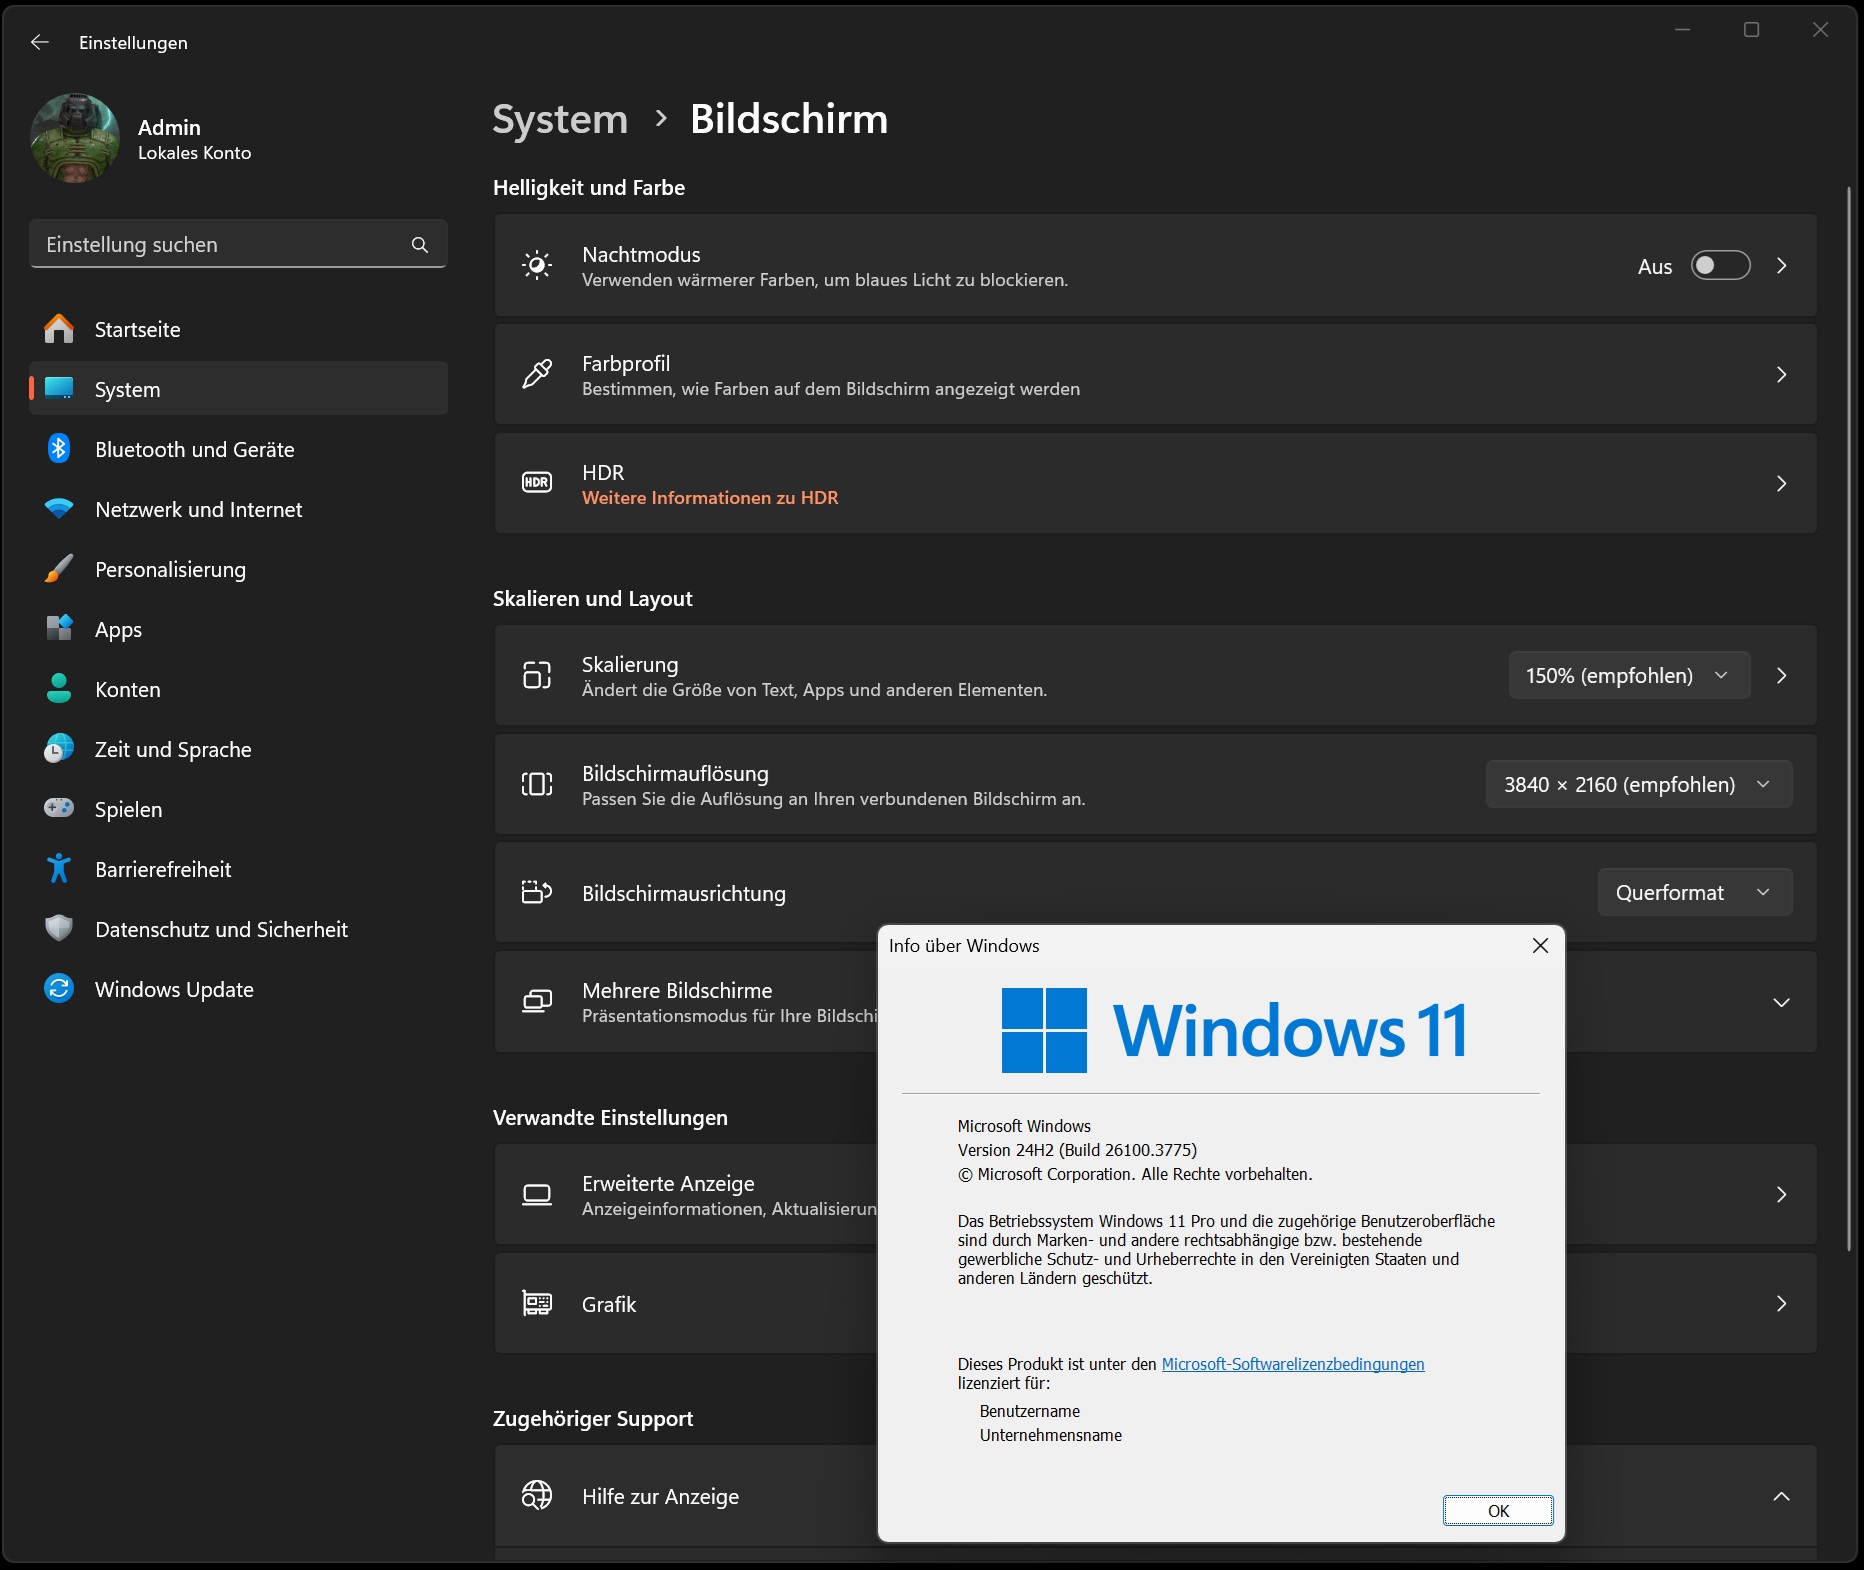This screenshot has height=1570, width=1864.
Task: Focus the Einstellung suchen search box
Action: coord(238,244)
